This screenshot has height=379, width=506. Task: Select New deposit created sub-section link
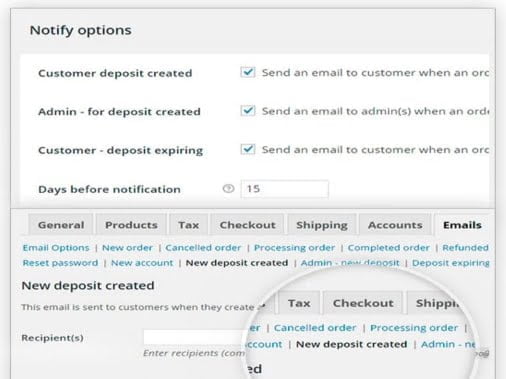pos(237,263)
